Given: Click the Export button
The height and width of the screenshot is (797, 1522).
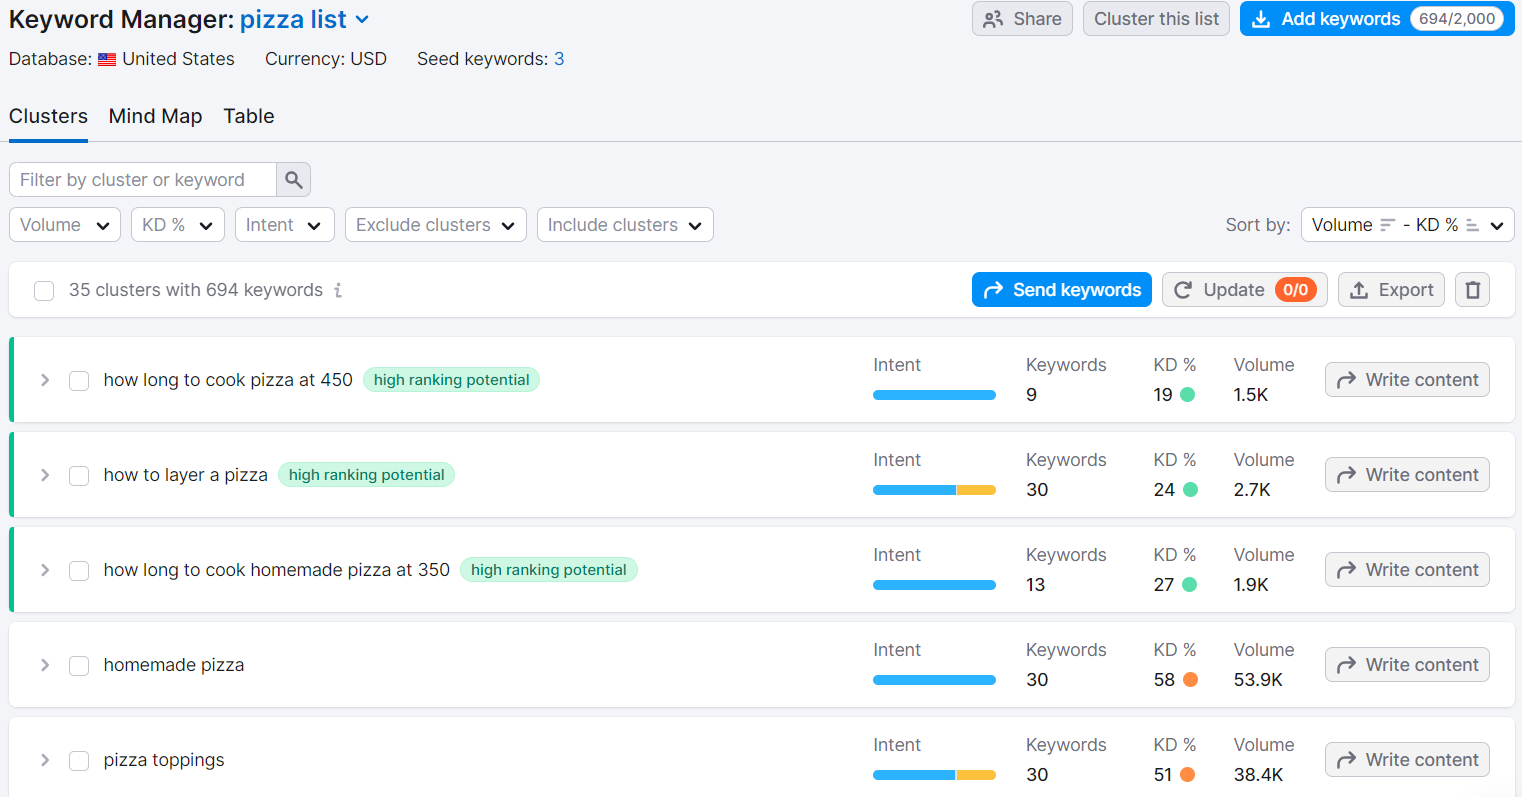Looking at the screenshot, I should pos(1391,290).
